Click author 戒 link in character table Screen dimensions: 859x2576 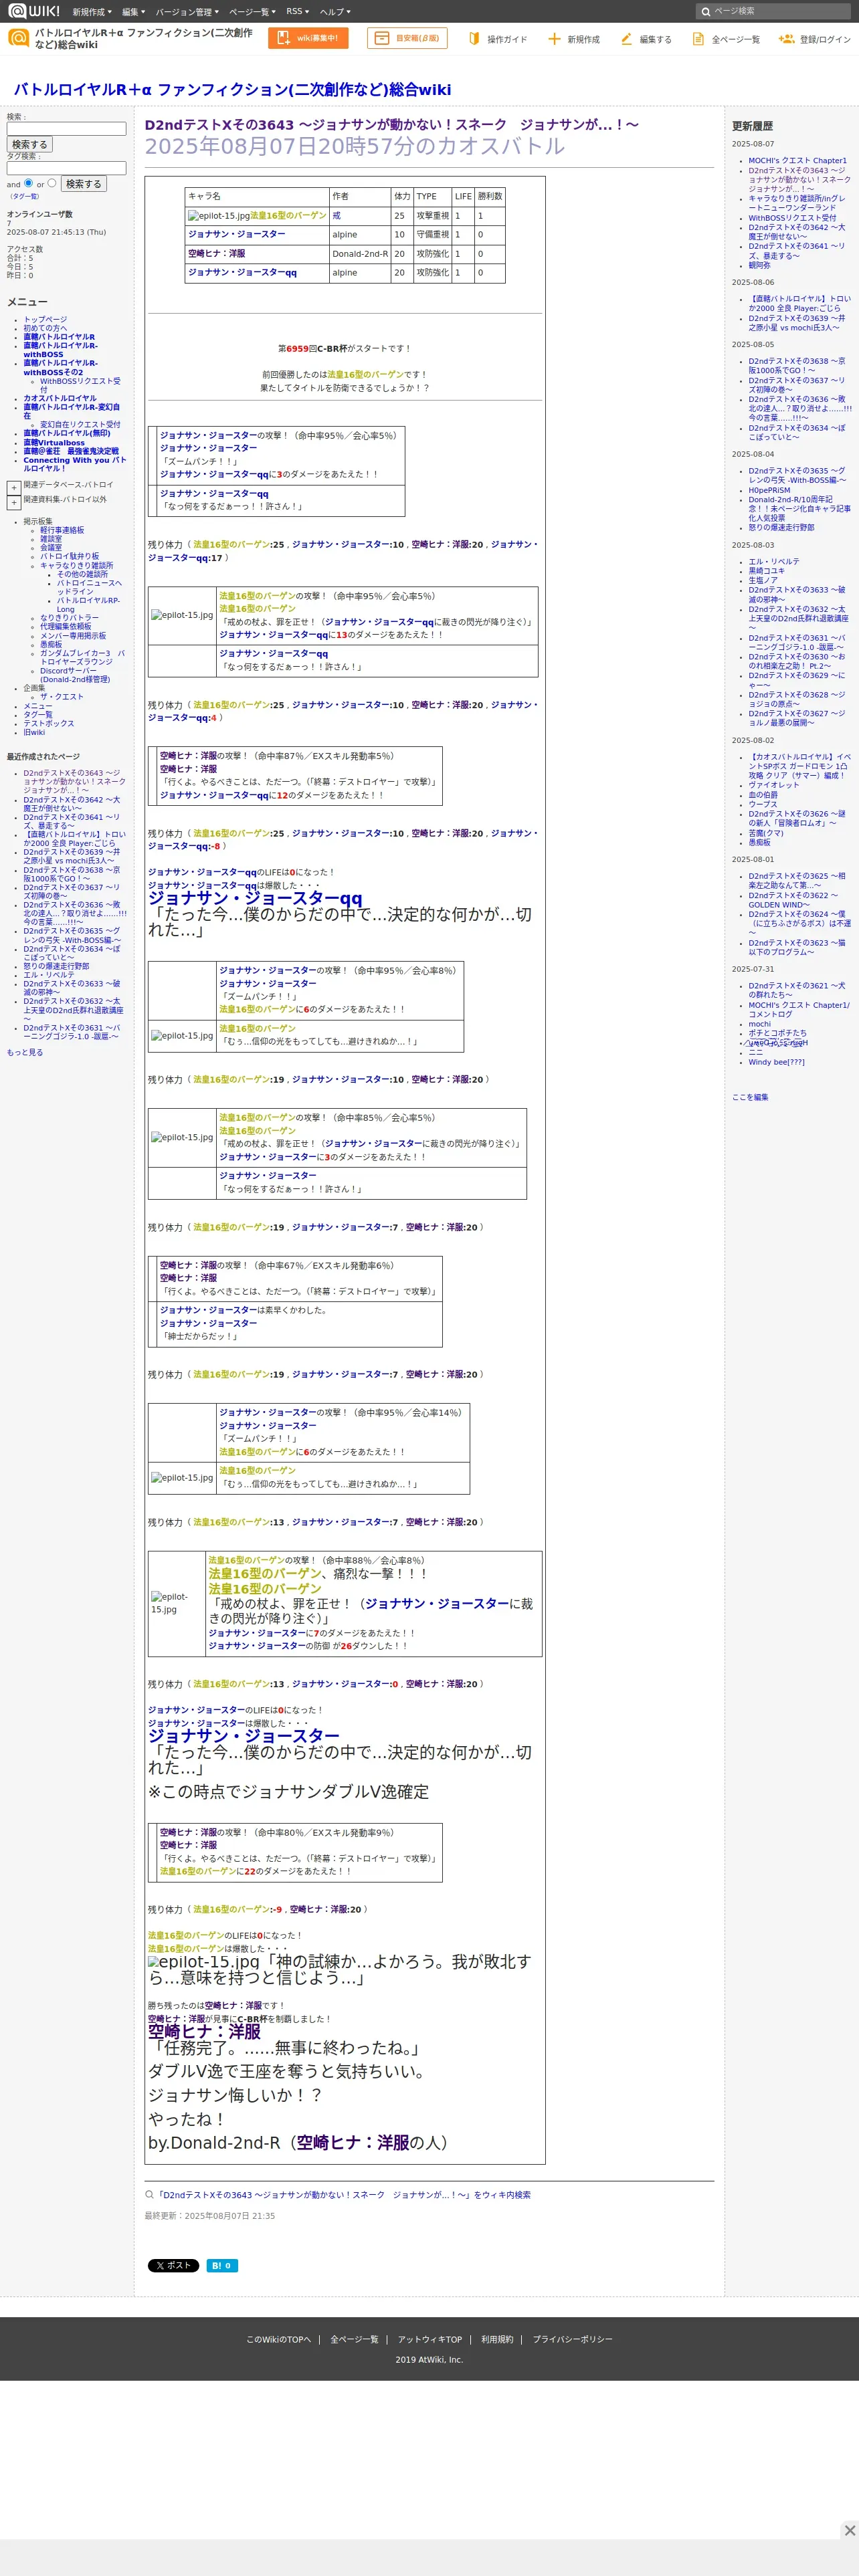pyautogui.click(x=336, y=216)
